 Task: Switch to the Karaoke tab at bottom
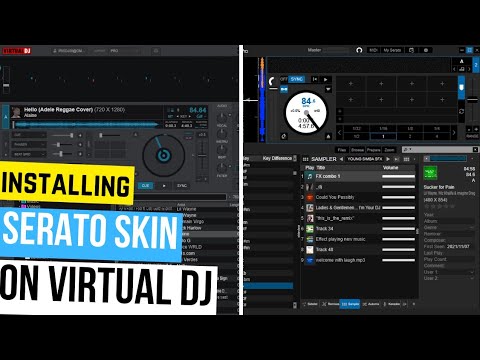click(392, 304)
